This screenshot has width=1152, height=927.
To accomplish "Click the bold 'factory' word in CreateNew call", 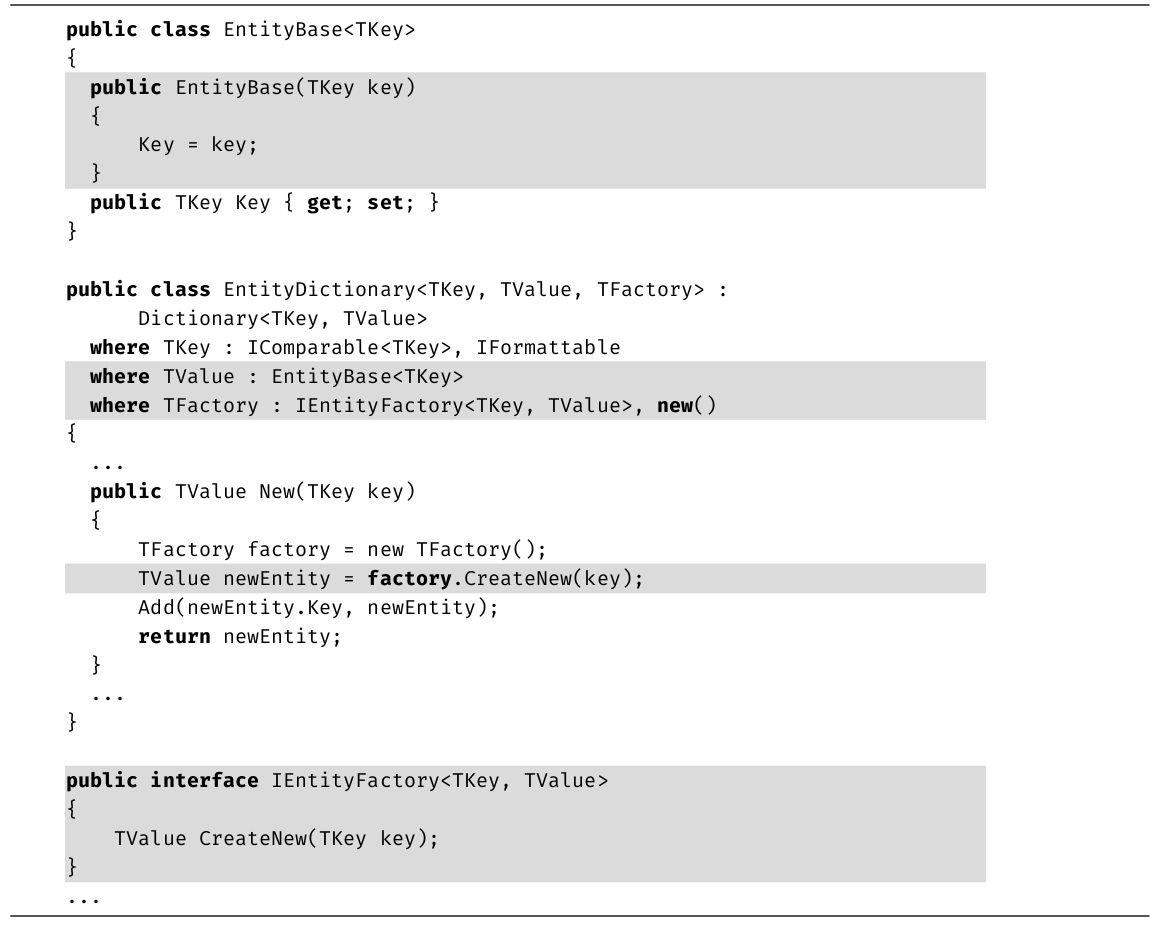I will point(409,579).
